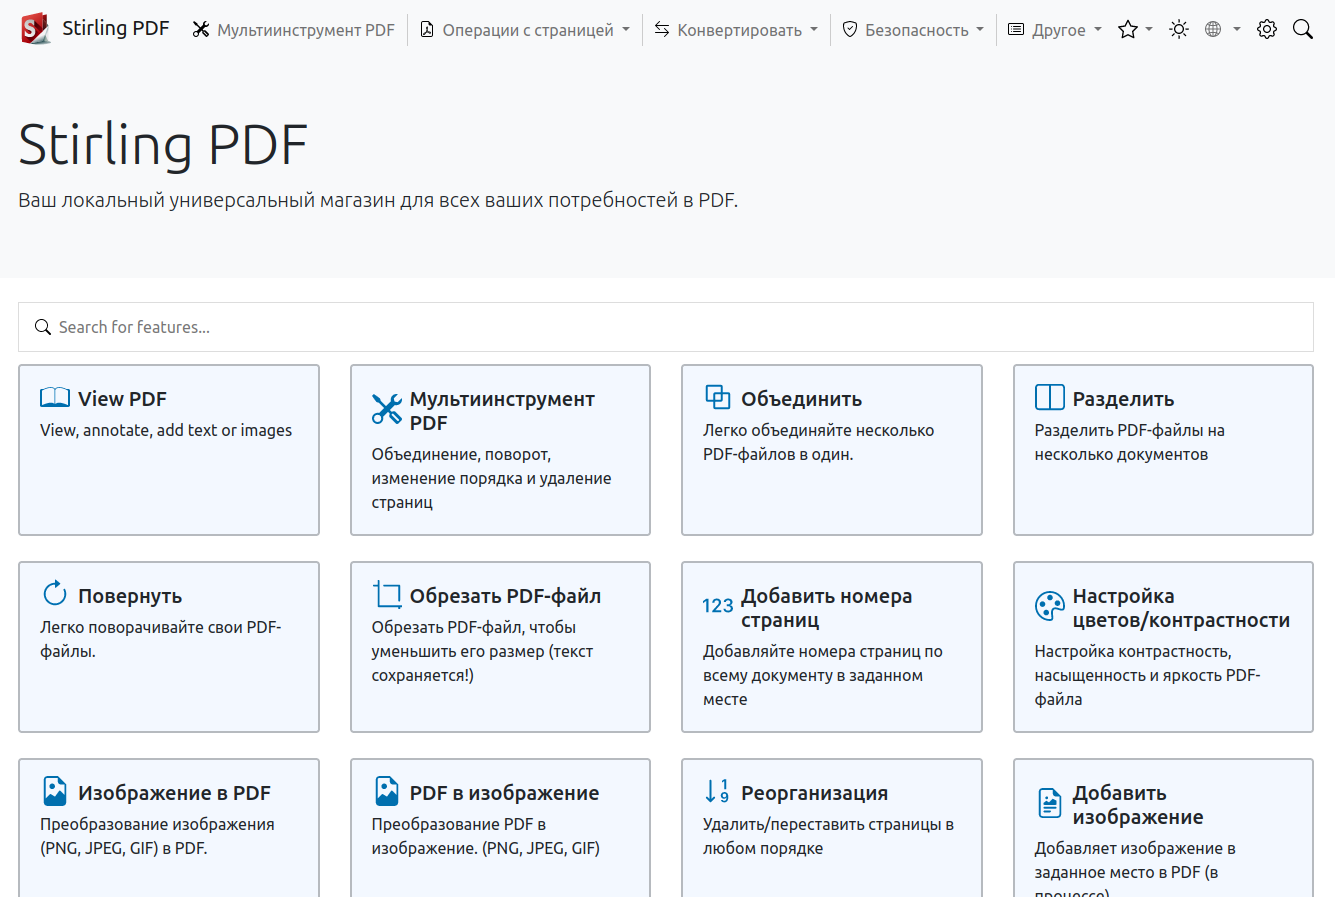Open the Операции с страницей menu
The width and height of the screenshot is (1335, 897).
(525, 30)
